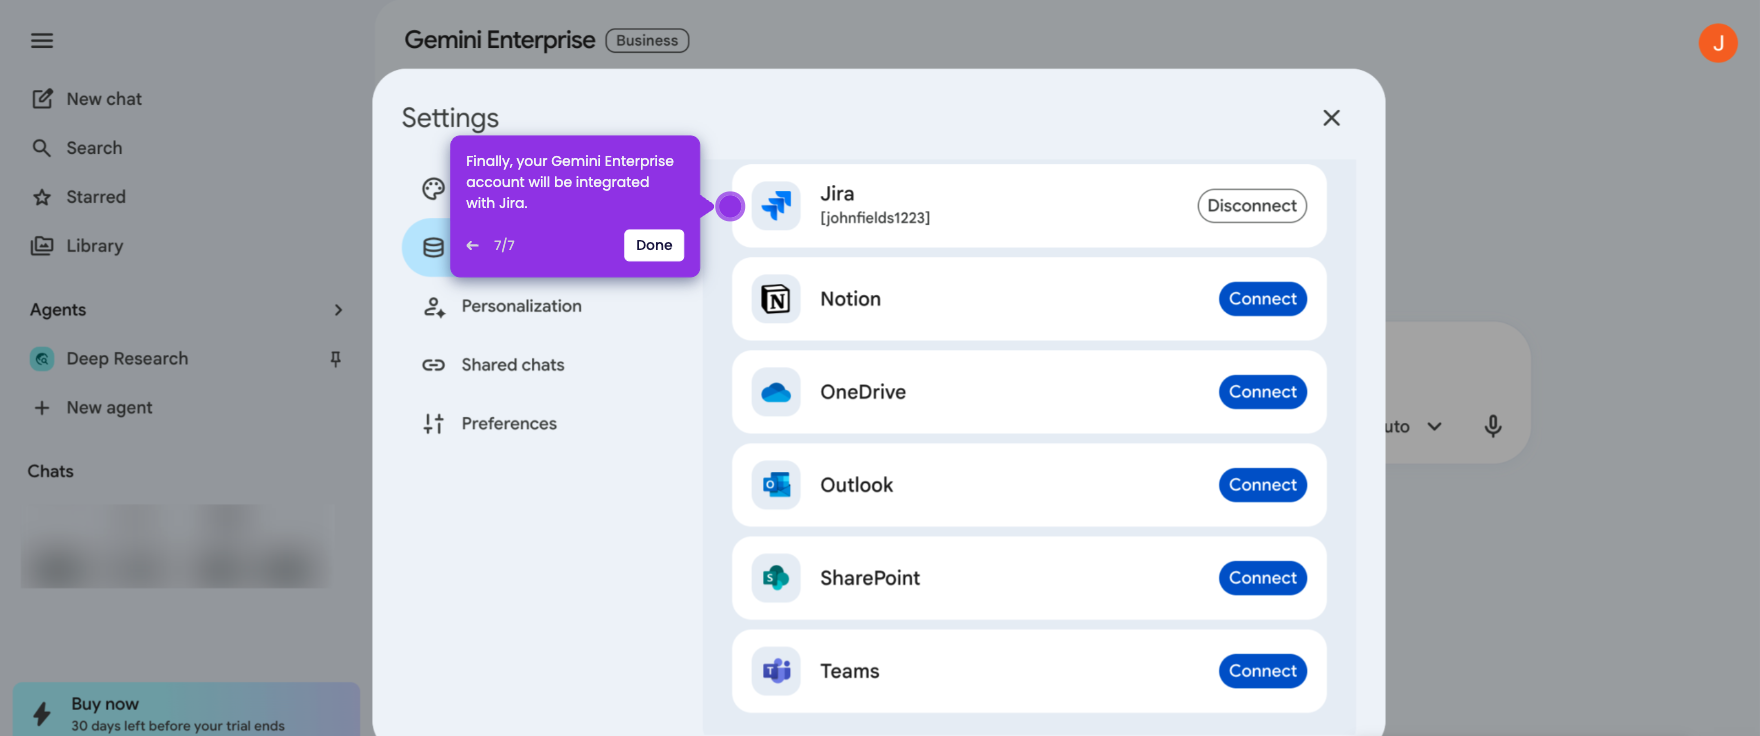This screenshot has height=736, width=1760.
Task: Click the plus icon for New agent
Action: point(42,408)
